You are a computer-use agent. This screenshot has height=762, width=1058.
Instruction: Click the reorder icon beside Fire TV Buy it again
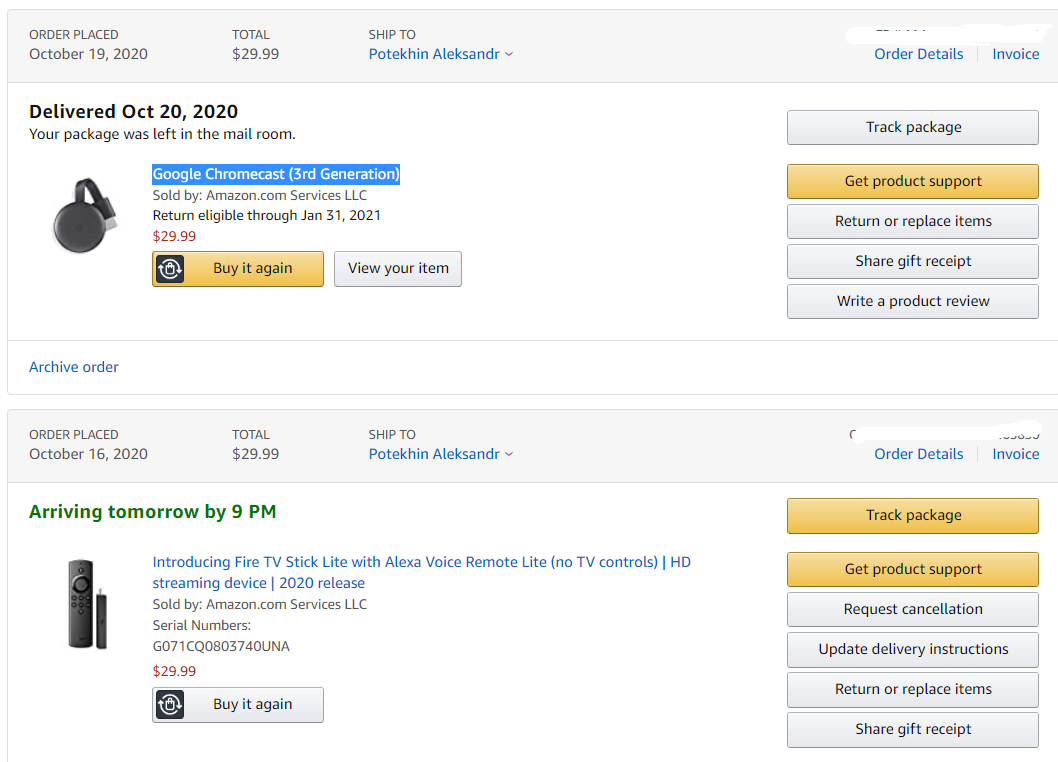(x=170, y=705)
